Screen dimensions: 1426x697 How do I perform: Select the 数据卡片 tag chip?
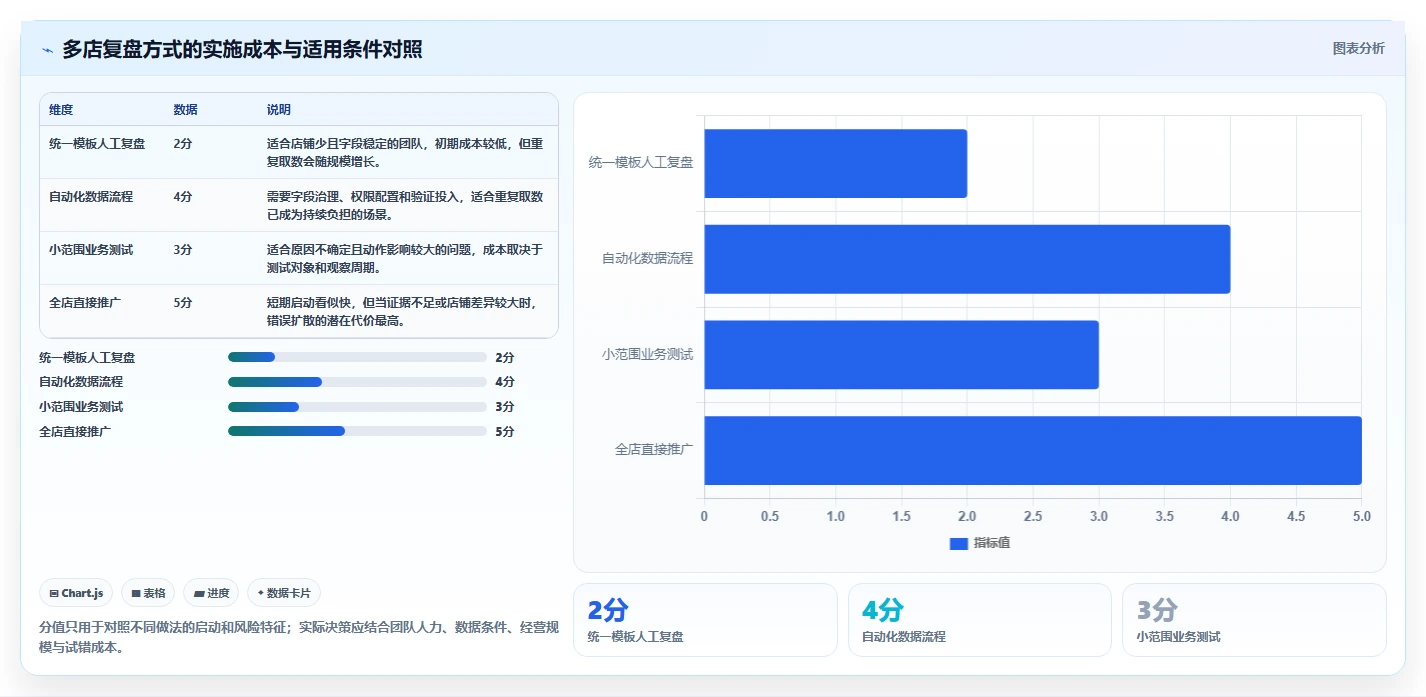click(284, 593)
